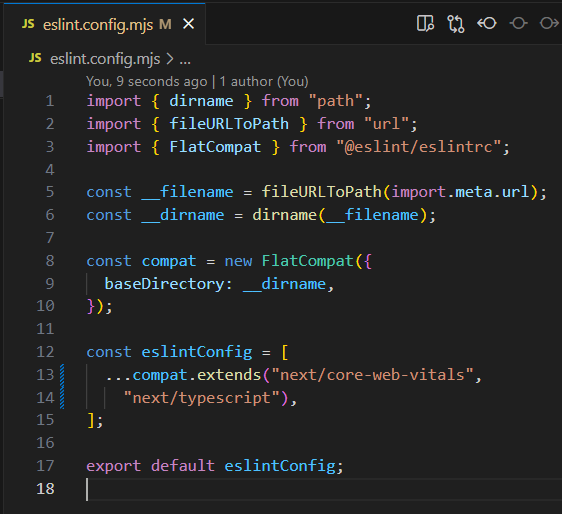Click the "path" string on line 1
This screenshot has width=562, height=514.
click(x=335, y=101)
